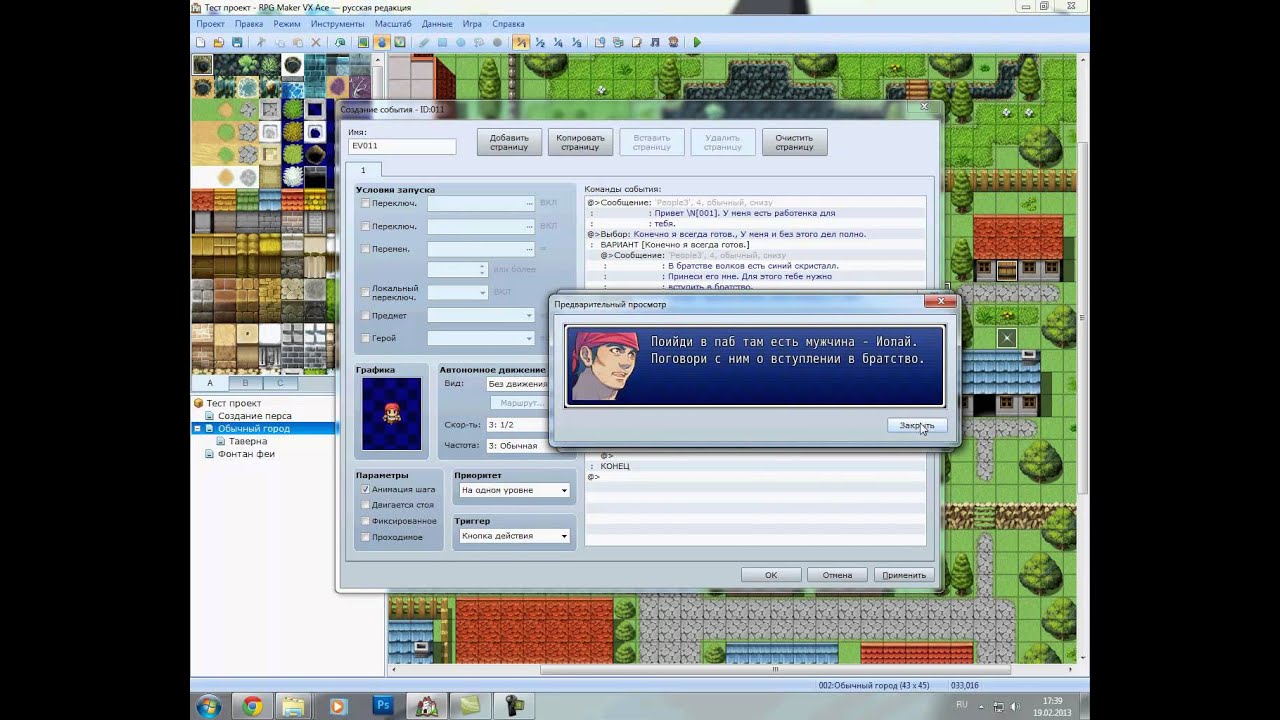Click Добавить страницу button

(x=509, y=142)
